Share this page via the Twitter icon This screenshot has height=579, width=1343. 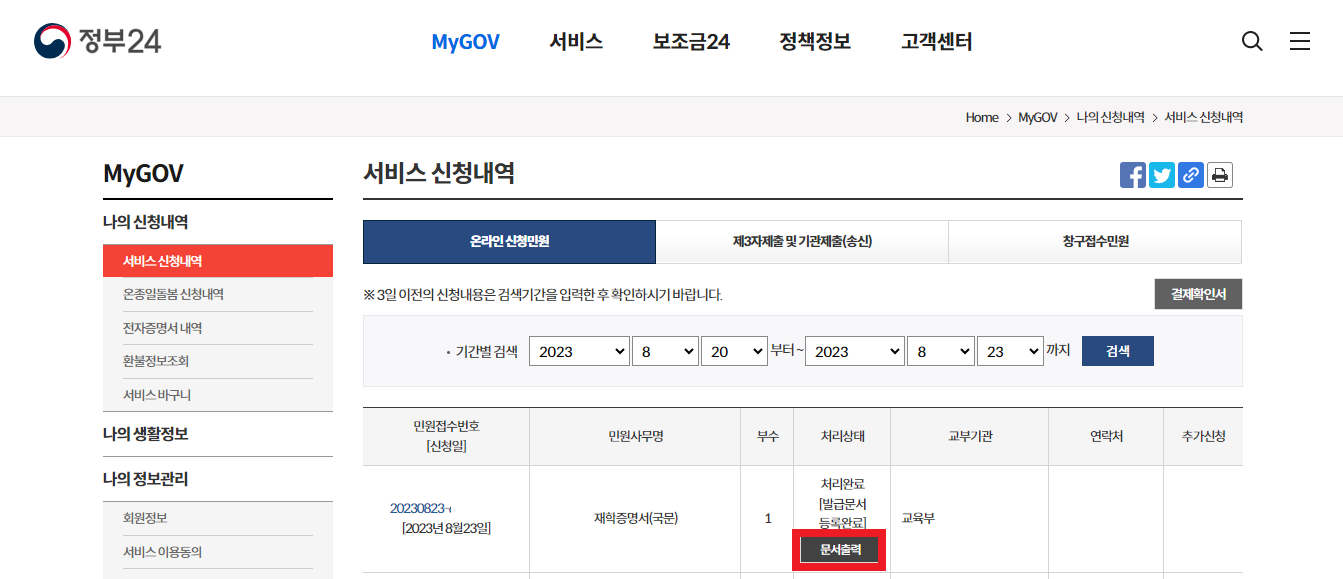pos(1161,174)
